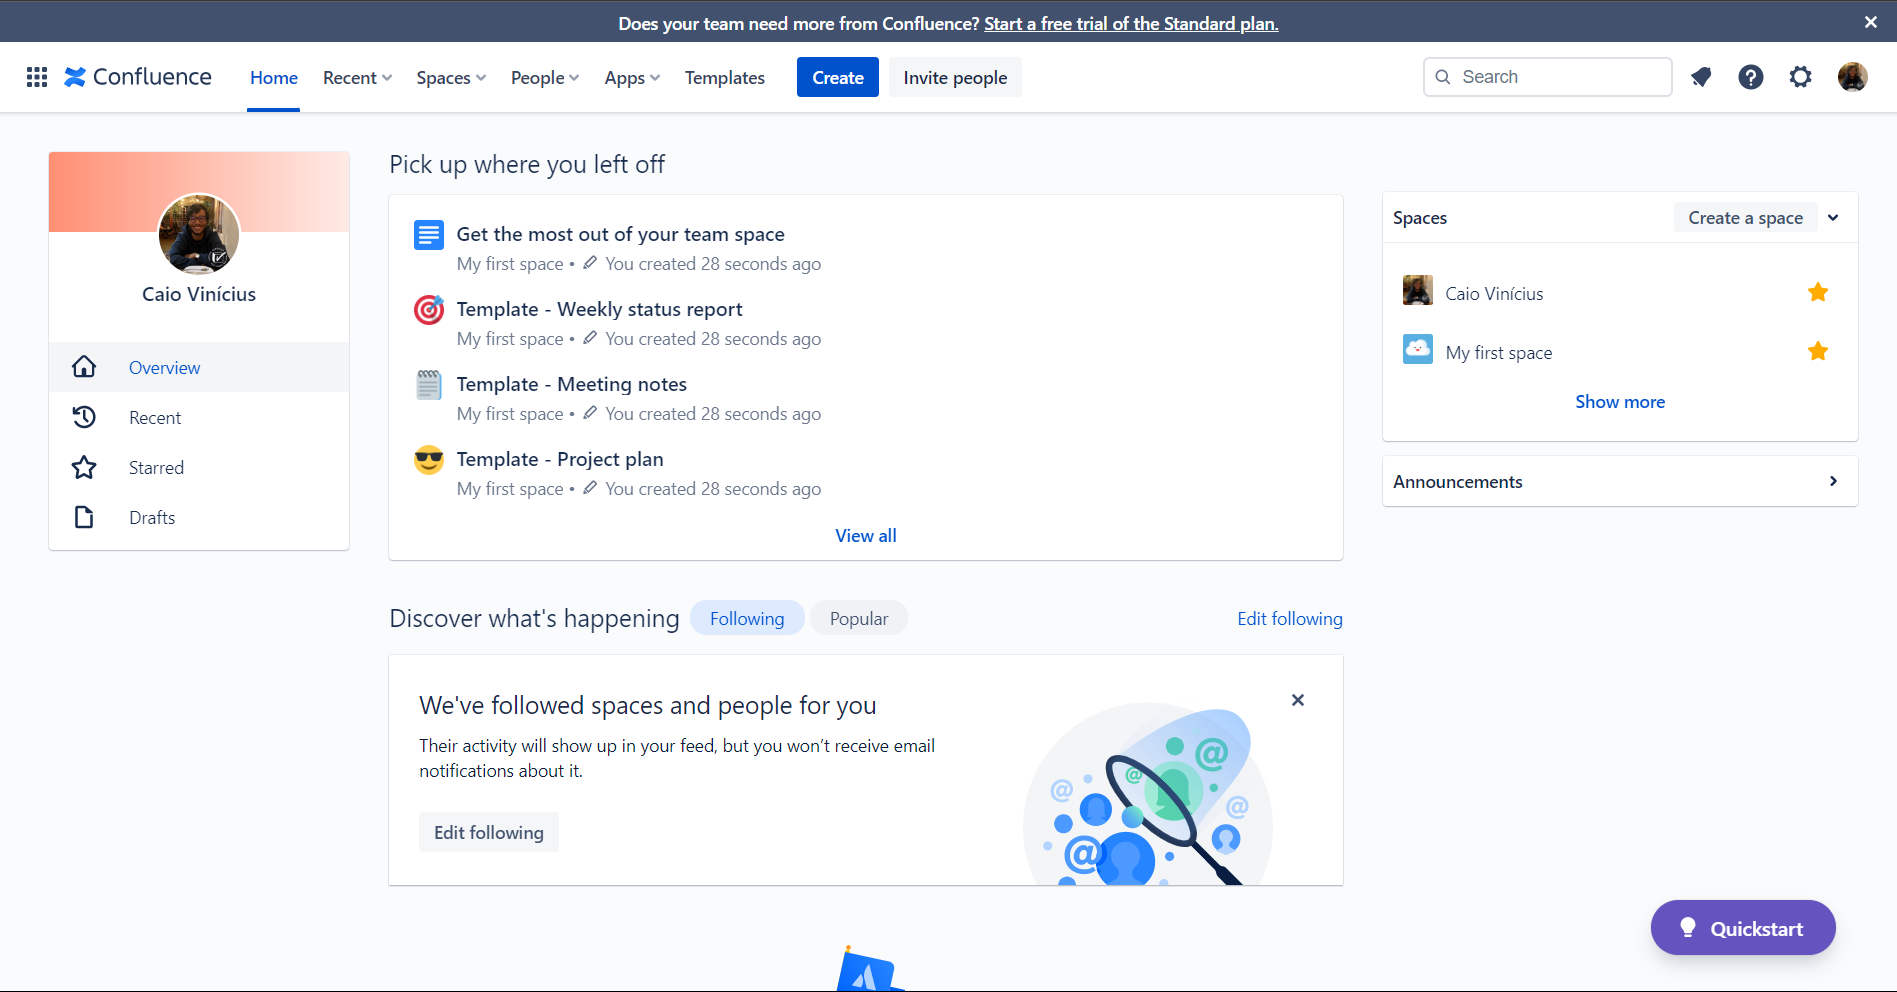Click the Overview home icon in sidebar
This screenshot has height=992, width=1897.
84,367
